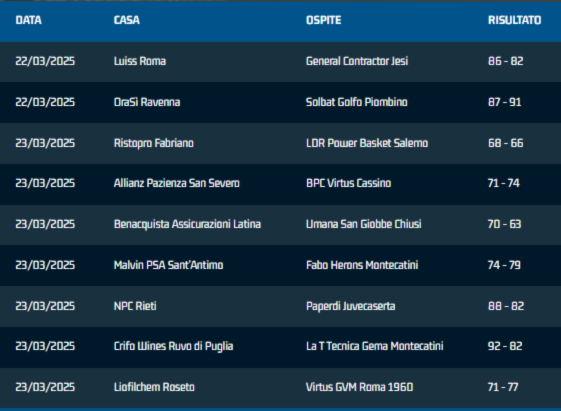Select home team Liofilchem Roseto
561x411 pixels.
coord(154,387)
